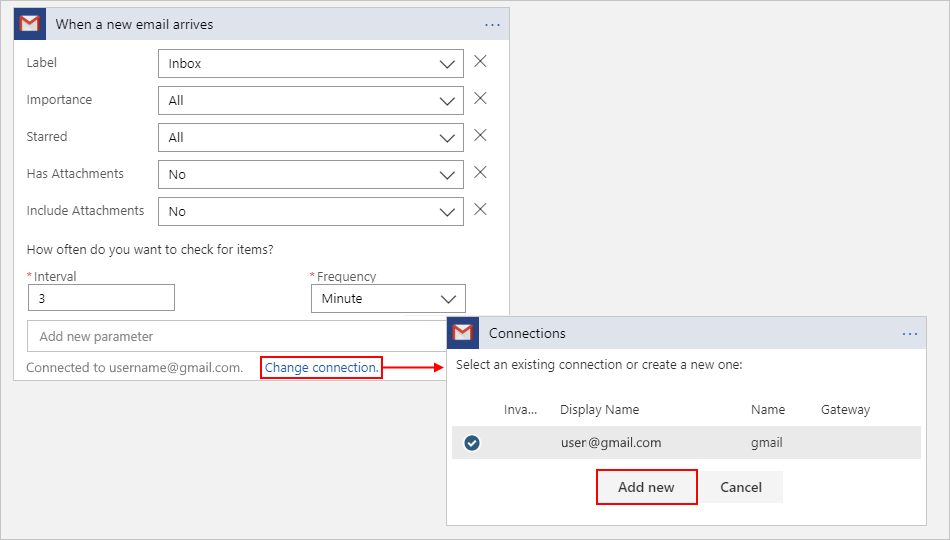
Task: Remove the Importance parameter
Action: pyautogui.click(x=480, y=98)
